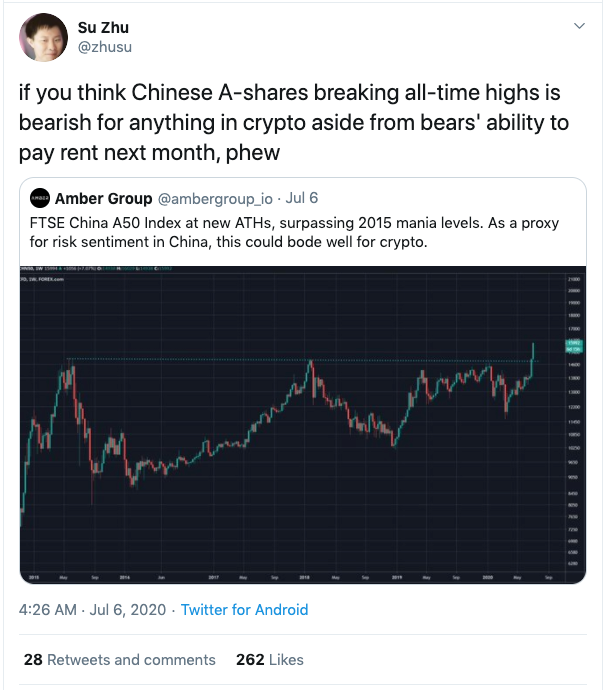Open Amber Group's quoted profile name
607x690 pixels.
point(102,198)
